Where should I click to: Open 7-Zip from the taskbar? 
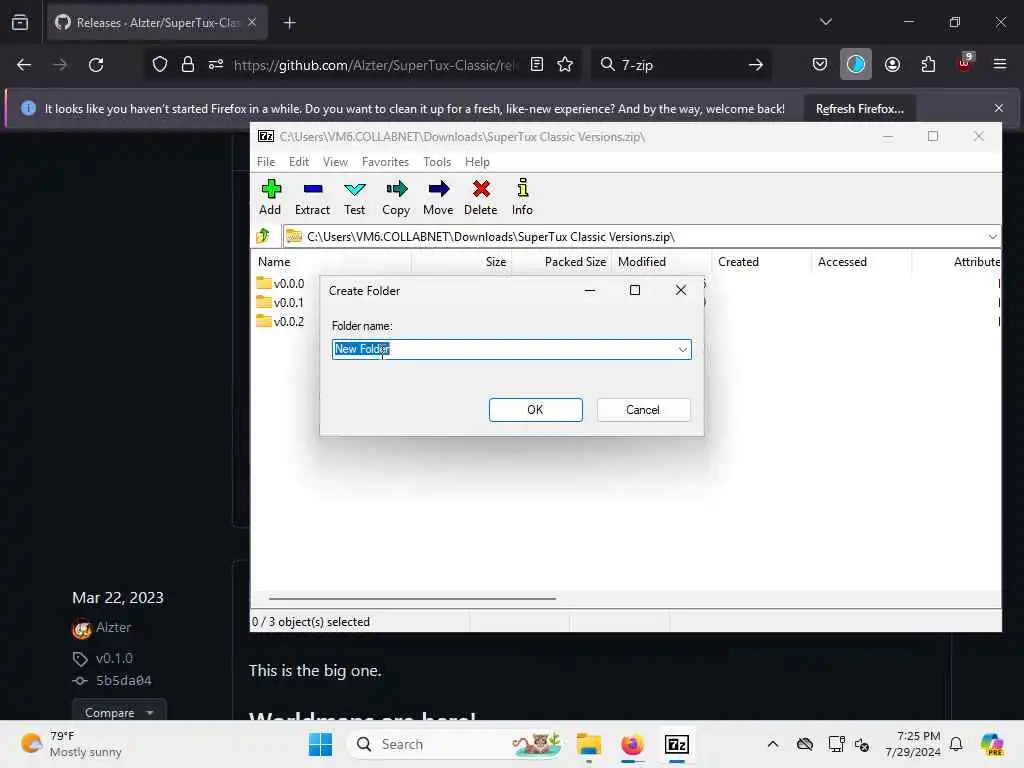pyautogui.click(x=677, y=744)
